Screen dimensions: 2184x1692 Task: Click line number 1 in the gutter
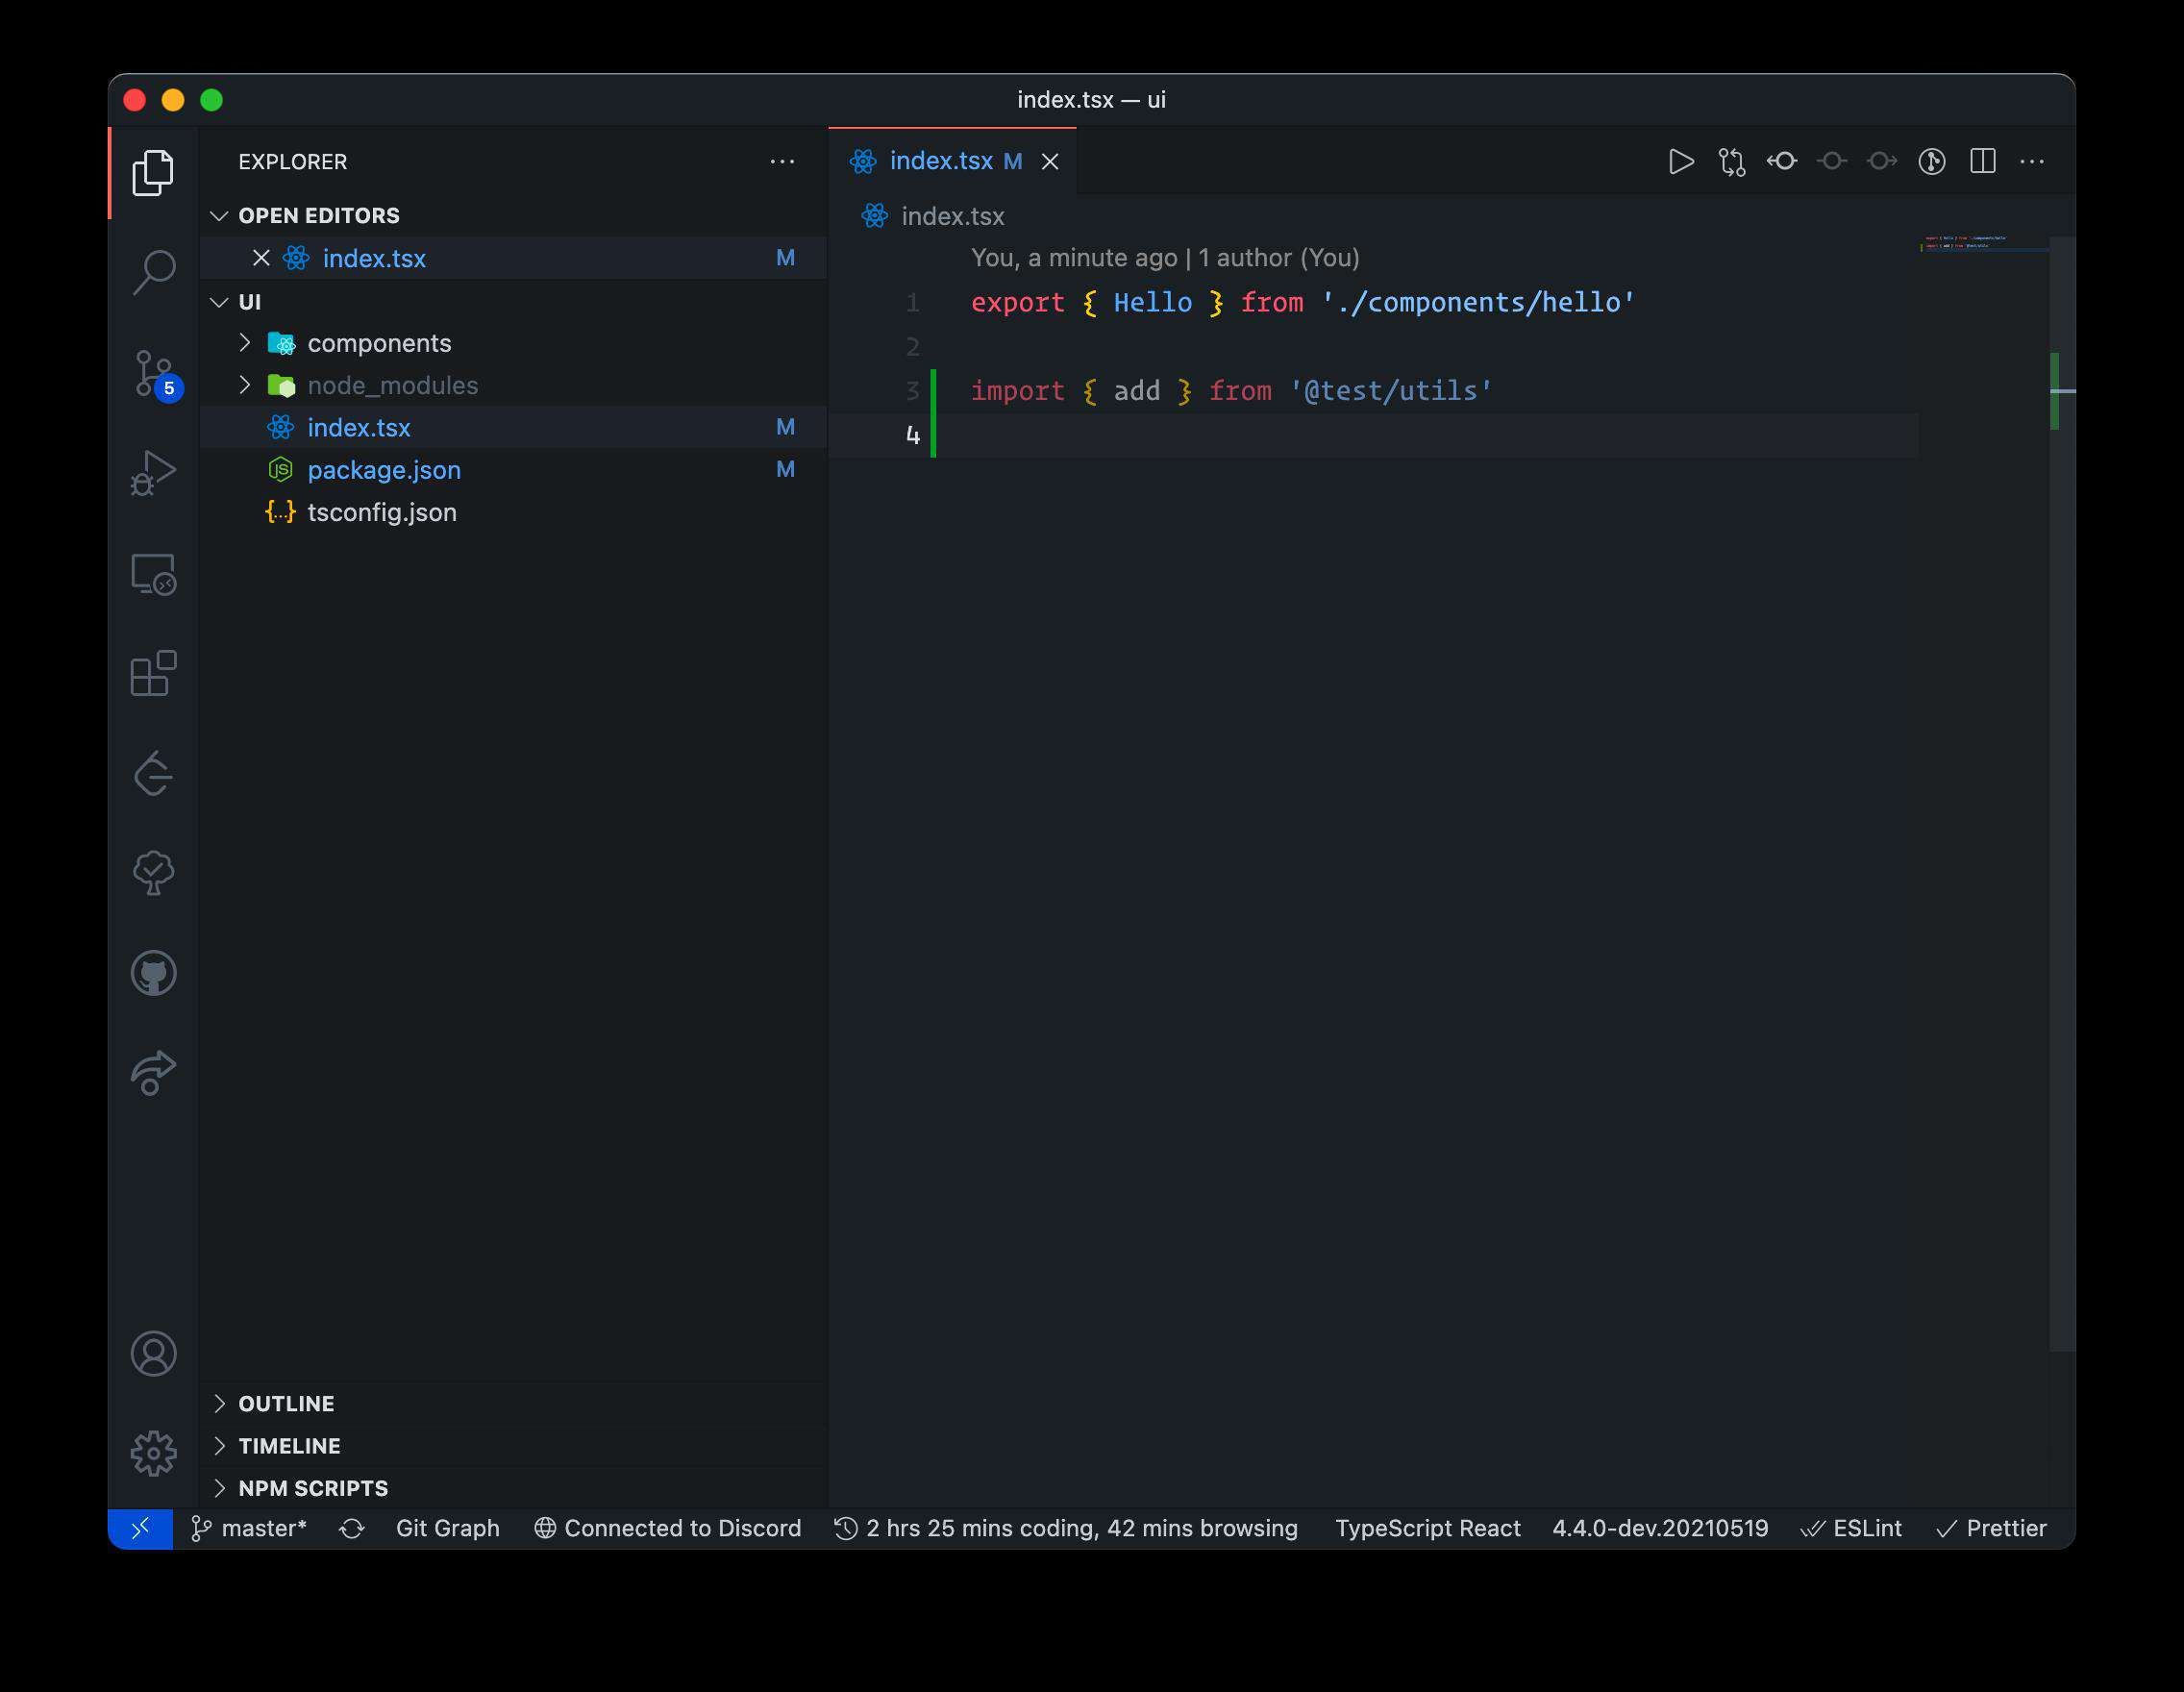pos(912,302)
